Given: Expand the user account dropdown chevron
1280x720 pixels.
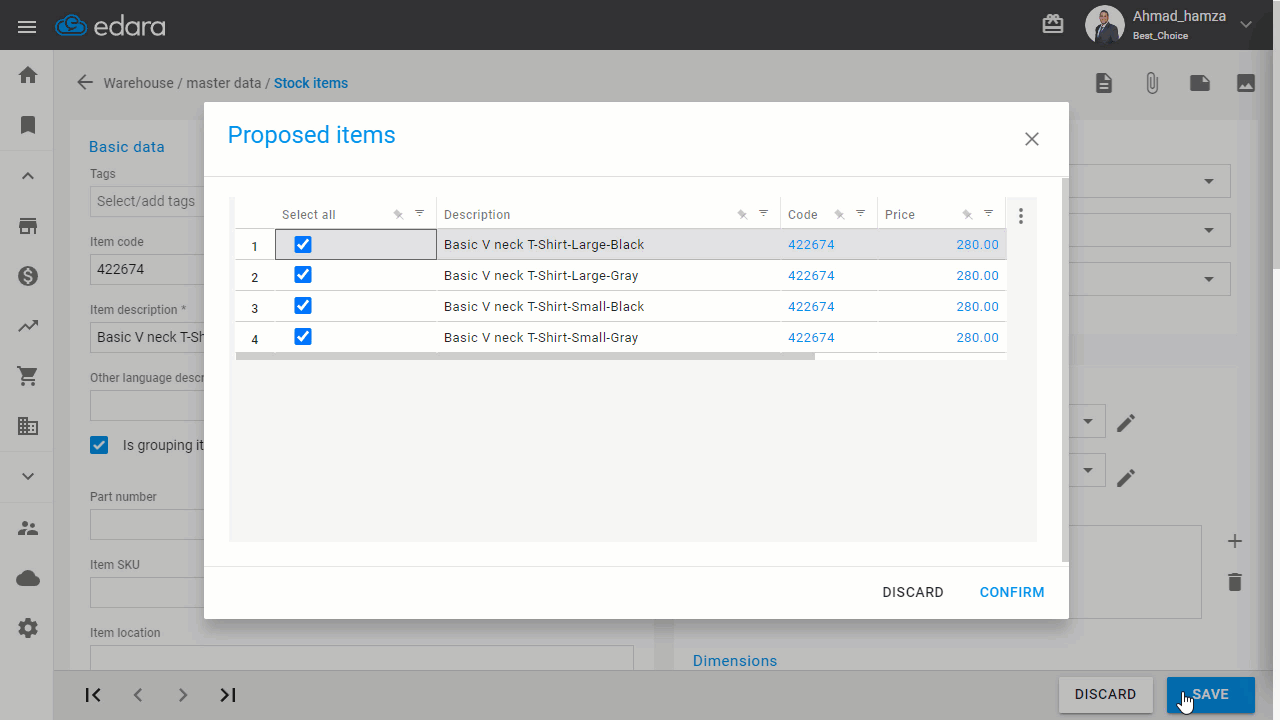Looking at the screenshot, I should pyautogui.click(x=1246, y=25).
